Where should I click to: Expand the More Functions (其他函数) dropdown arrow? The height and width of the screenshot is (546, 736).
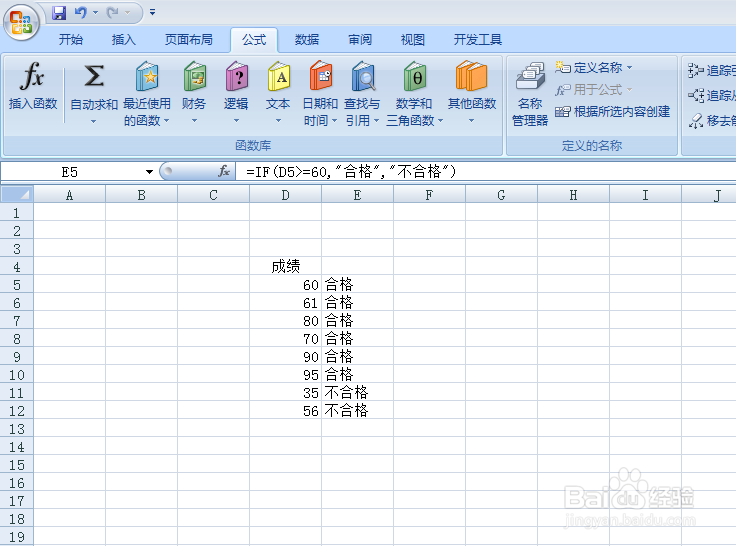(x=472, y=121)
